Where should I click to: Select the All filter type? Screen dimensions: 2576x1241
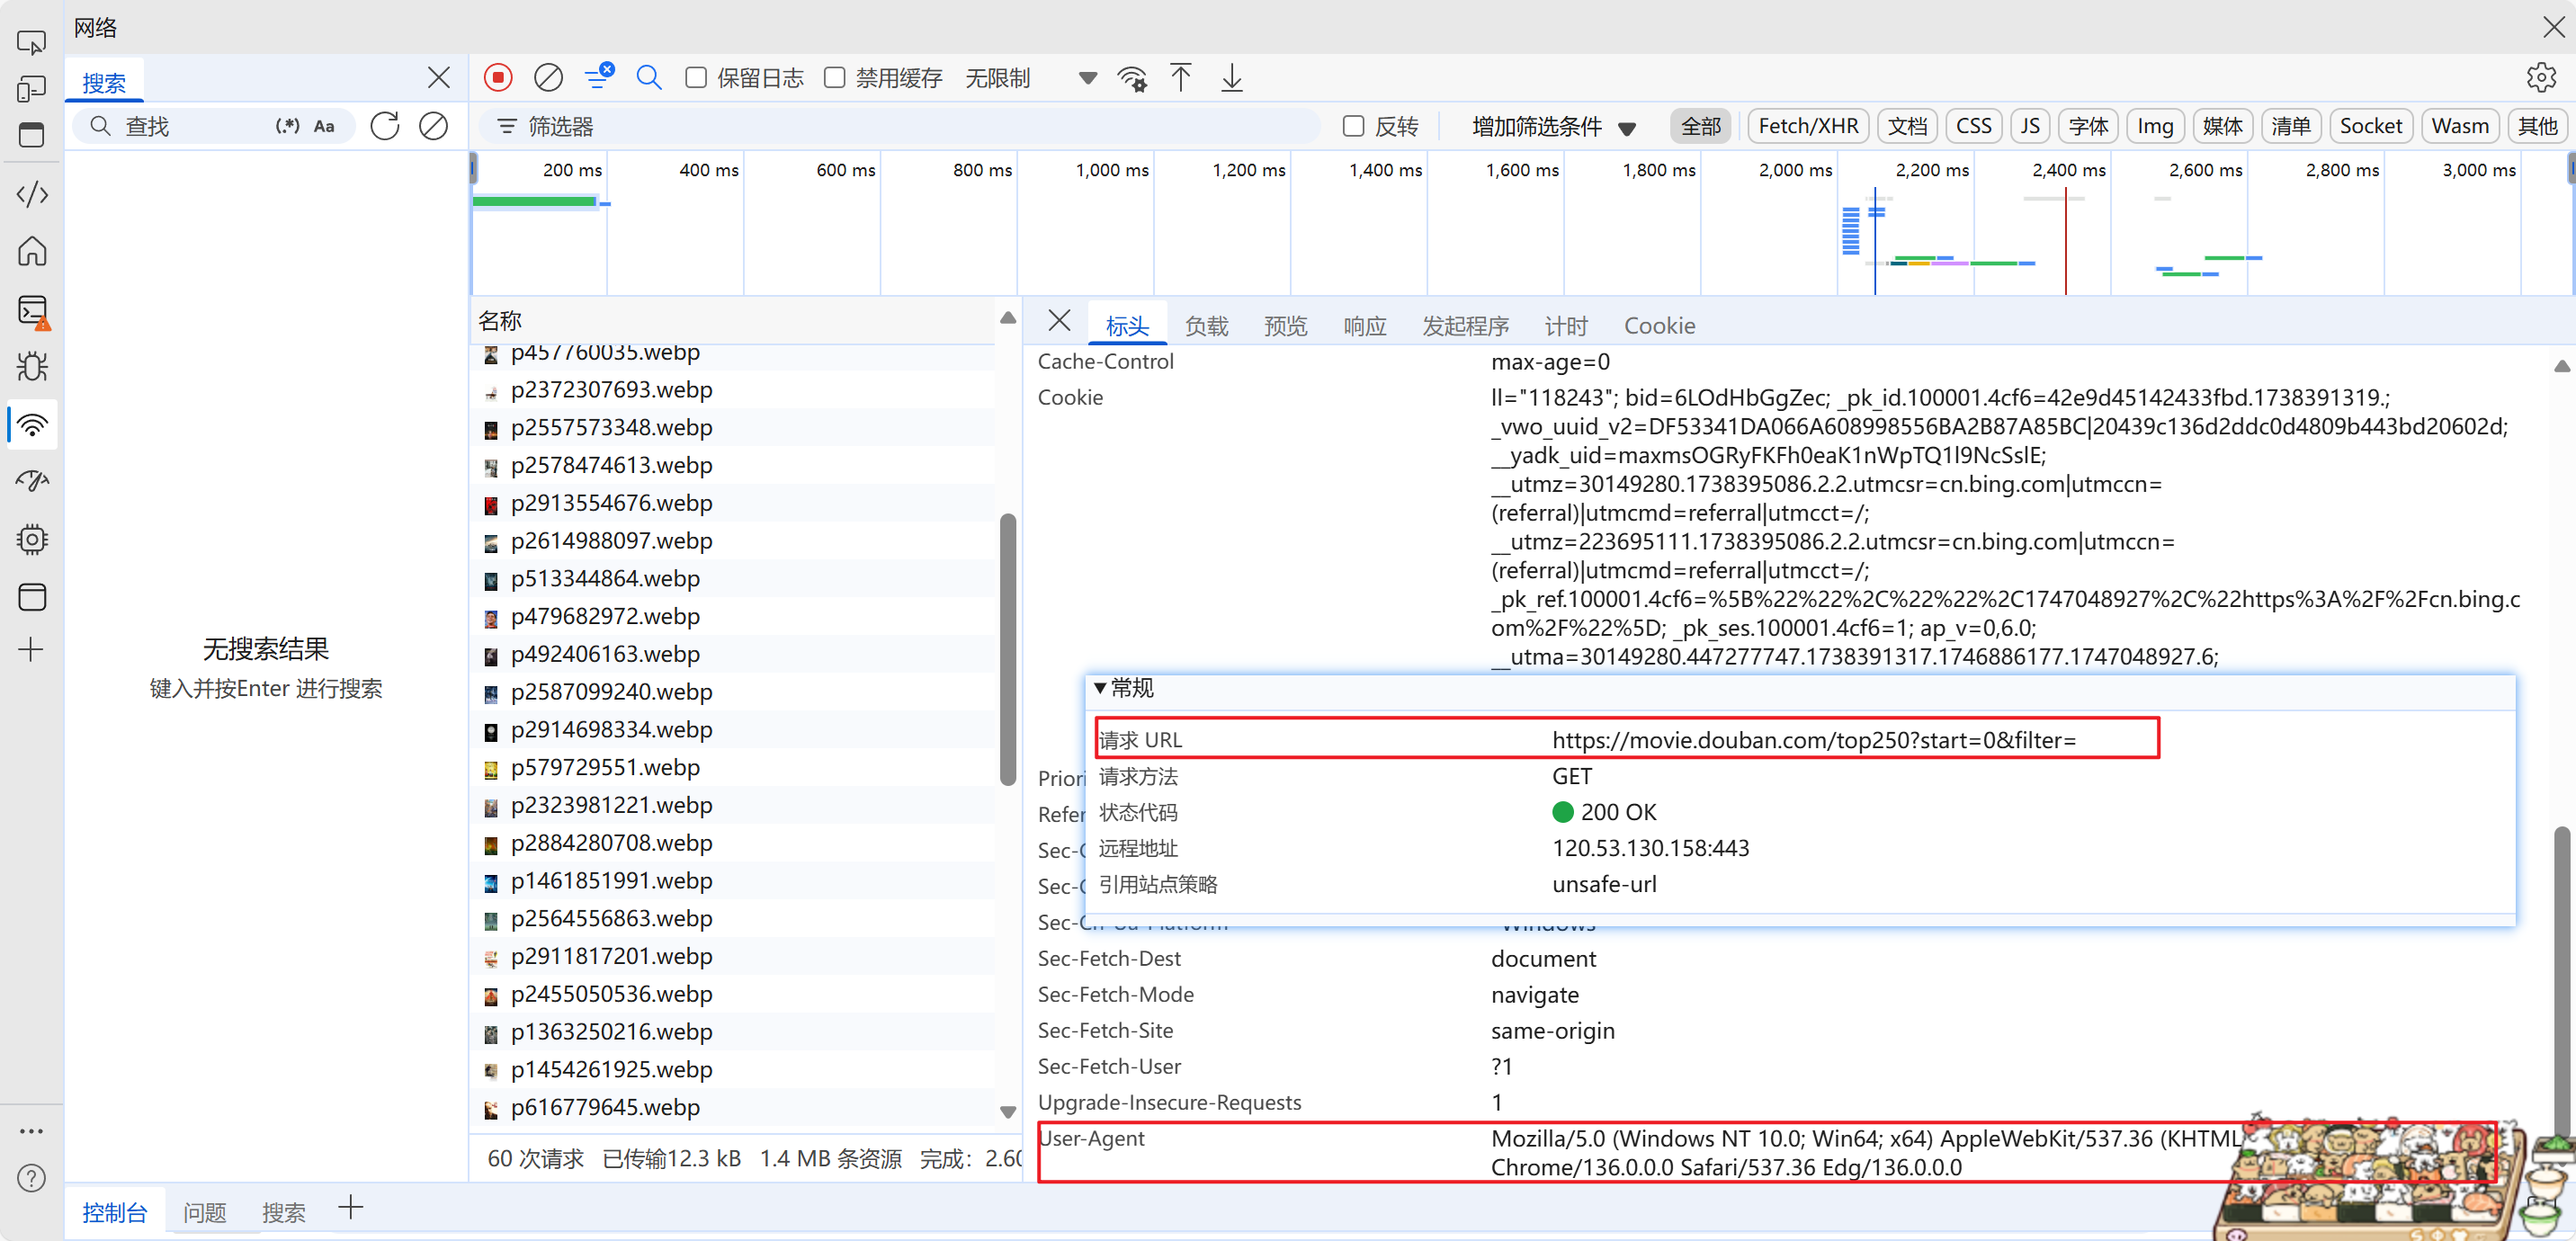1700,127
